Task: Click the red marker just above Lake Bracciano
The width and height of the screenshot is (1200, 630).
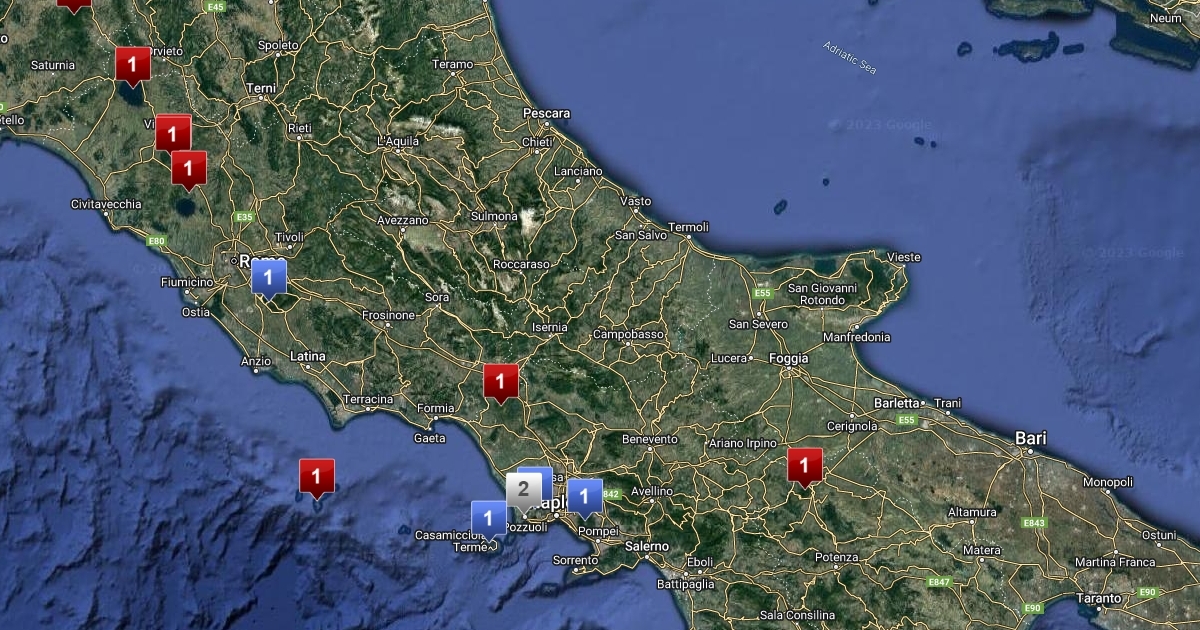Action: click(188, 168)
